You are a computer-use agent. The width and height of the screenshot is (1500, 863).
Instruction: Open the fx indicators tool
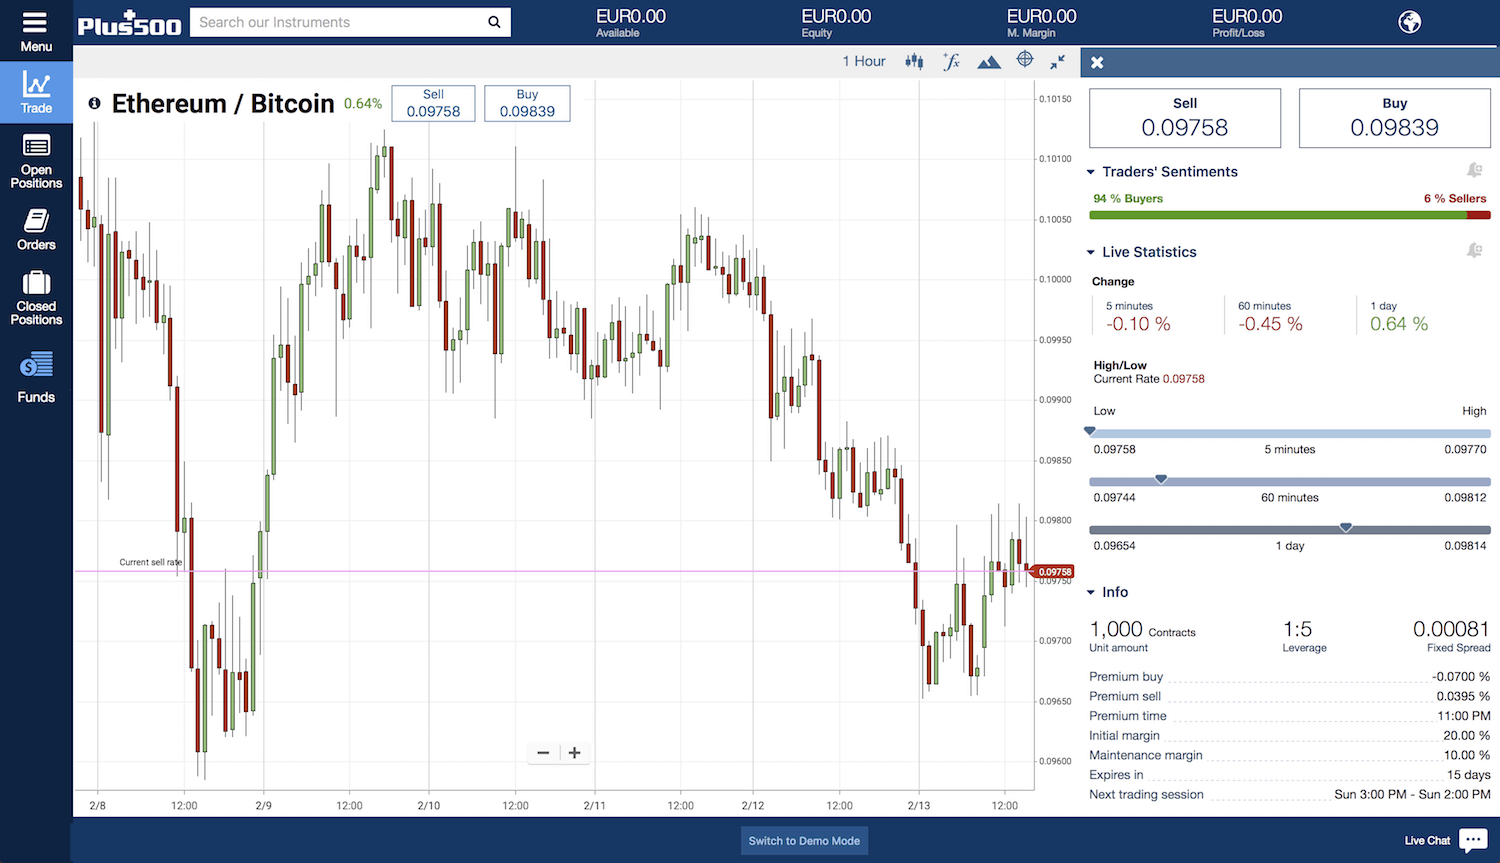point(951,62)
